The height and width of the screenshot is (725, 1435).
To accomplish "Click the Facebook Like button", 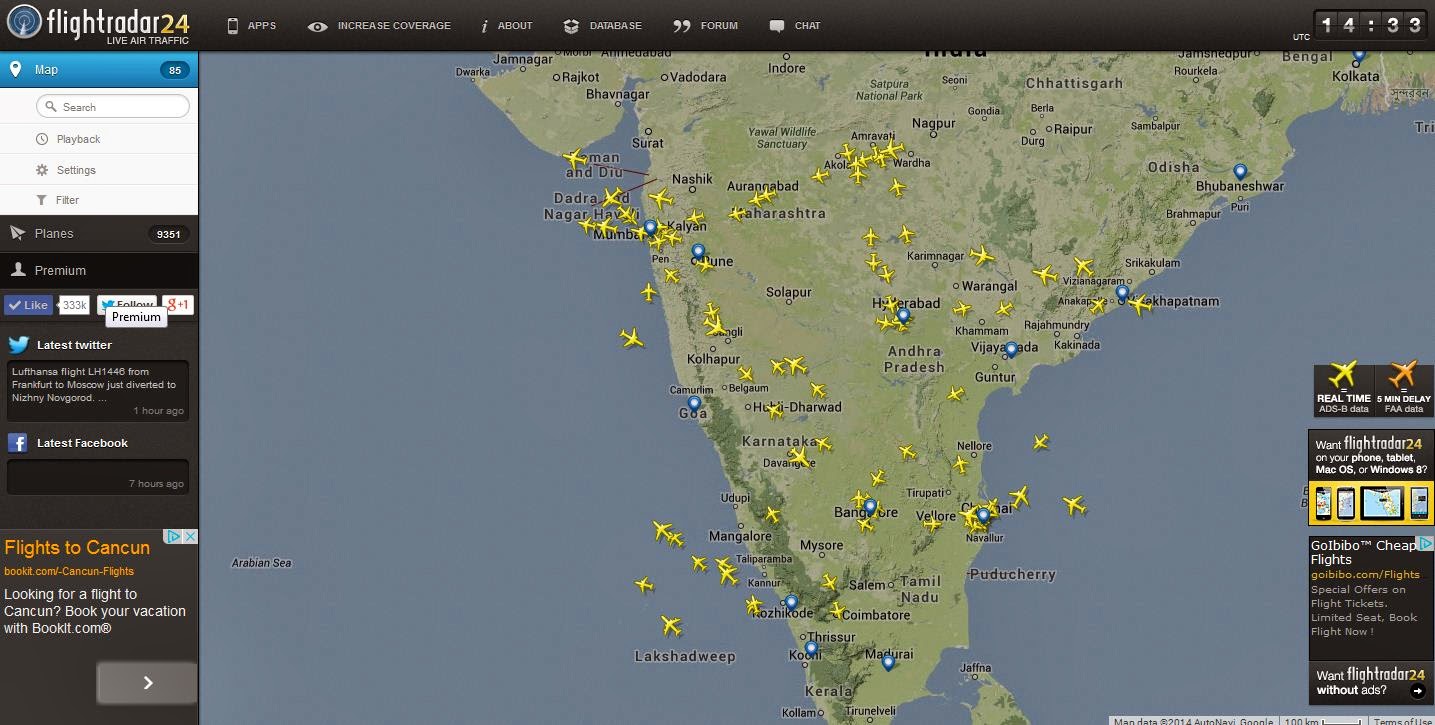I will pyautogui.click(x=29, y=305).
